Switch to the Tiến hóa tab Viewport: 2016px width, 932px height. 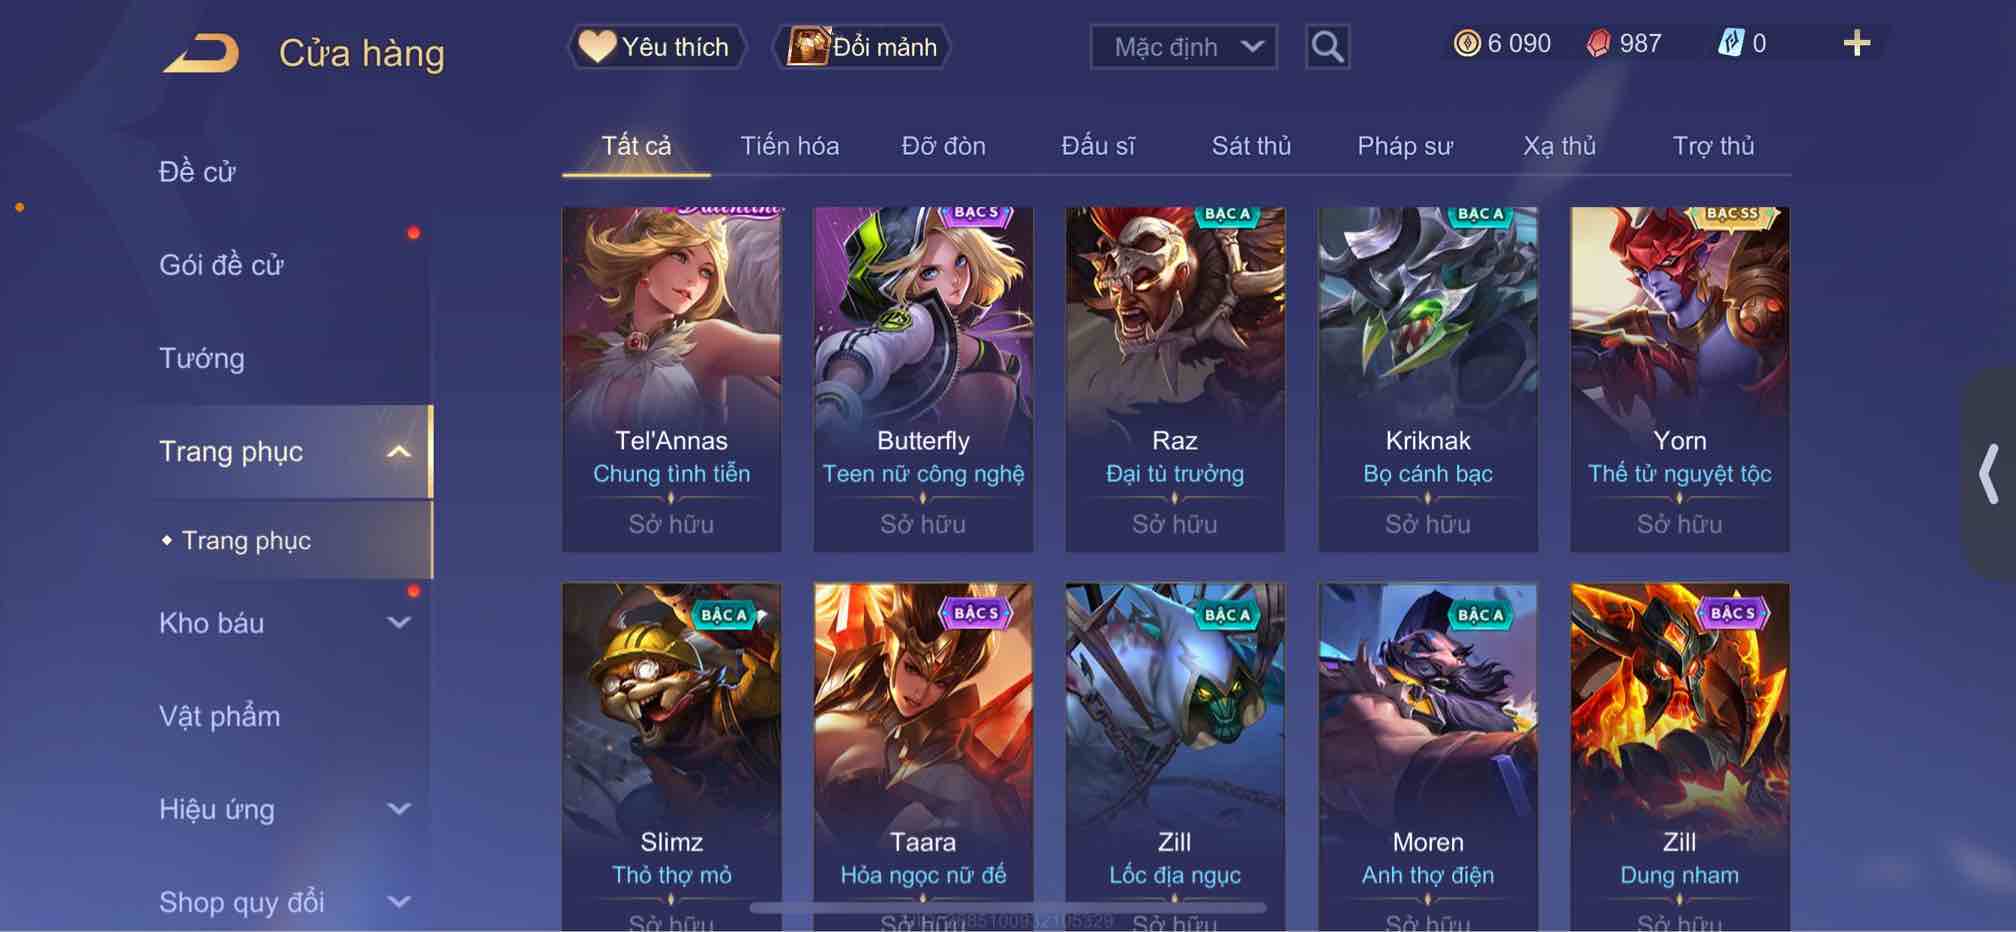coord(789,146)
